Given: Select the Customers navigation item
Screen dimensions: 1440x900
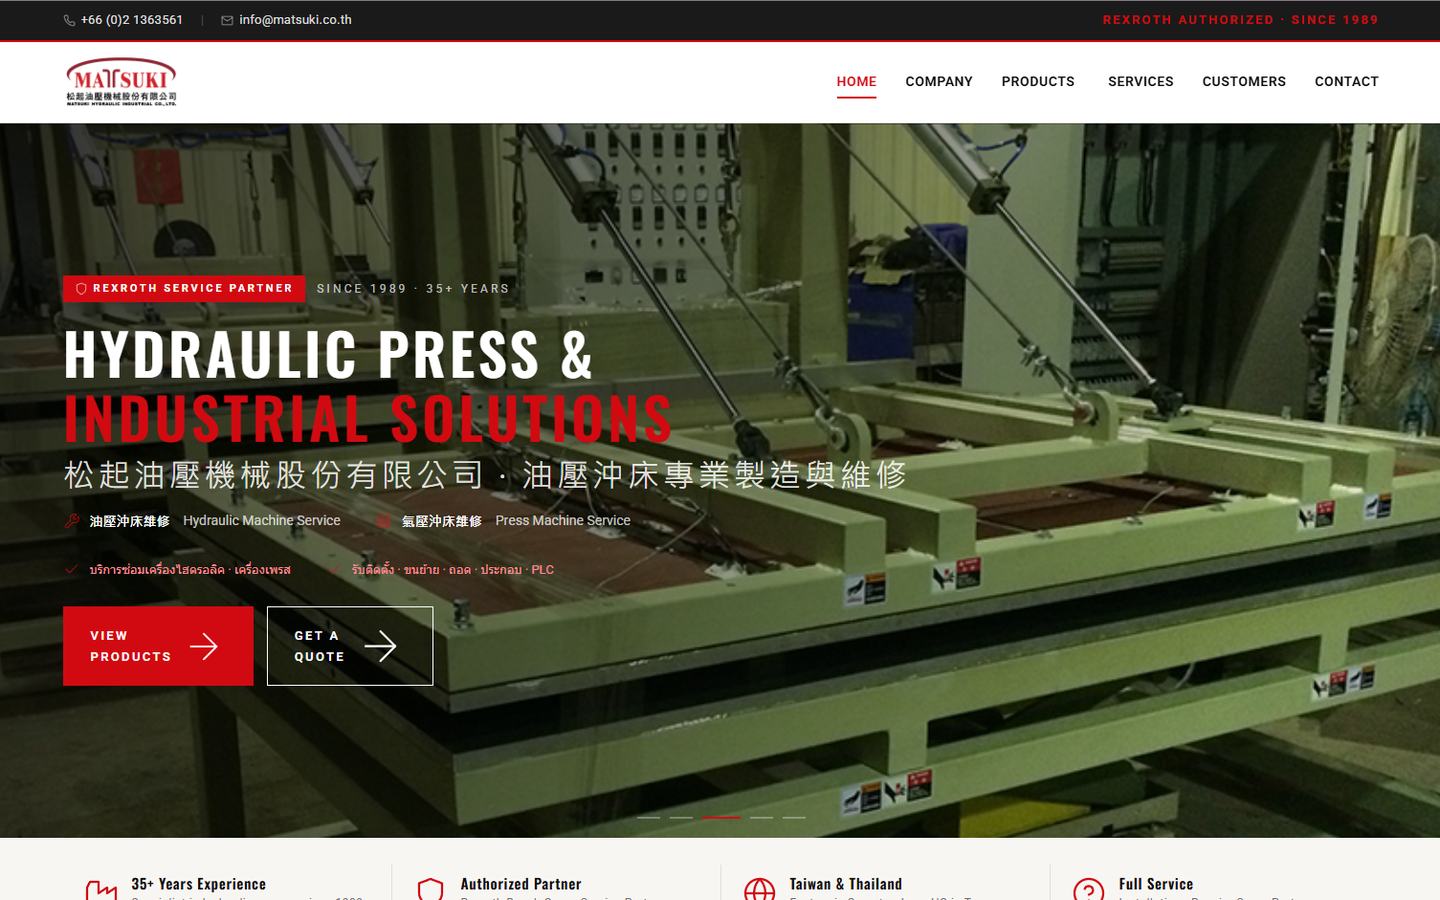Looking at the screenshot, I should [x=1244, y=82].
